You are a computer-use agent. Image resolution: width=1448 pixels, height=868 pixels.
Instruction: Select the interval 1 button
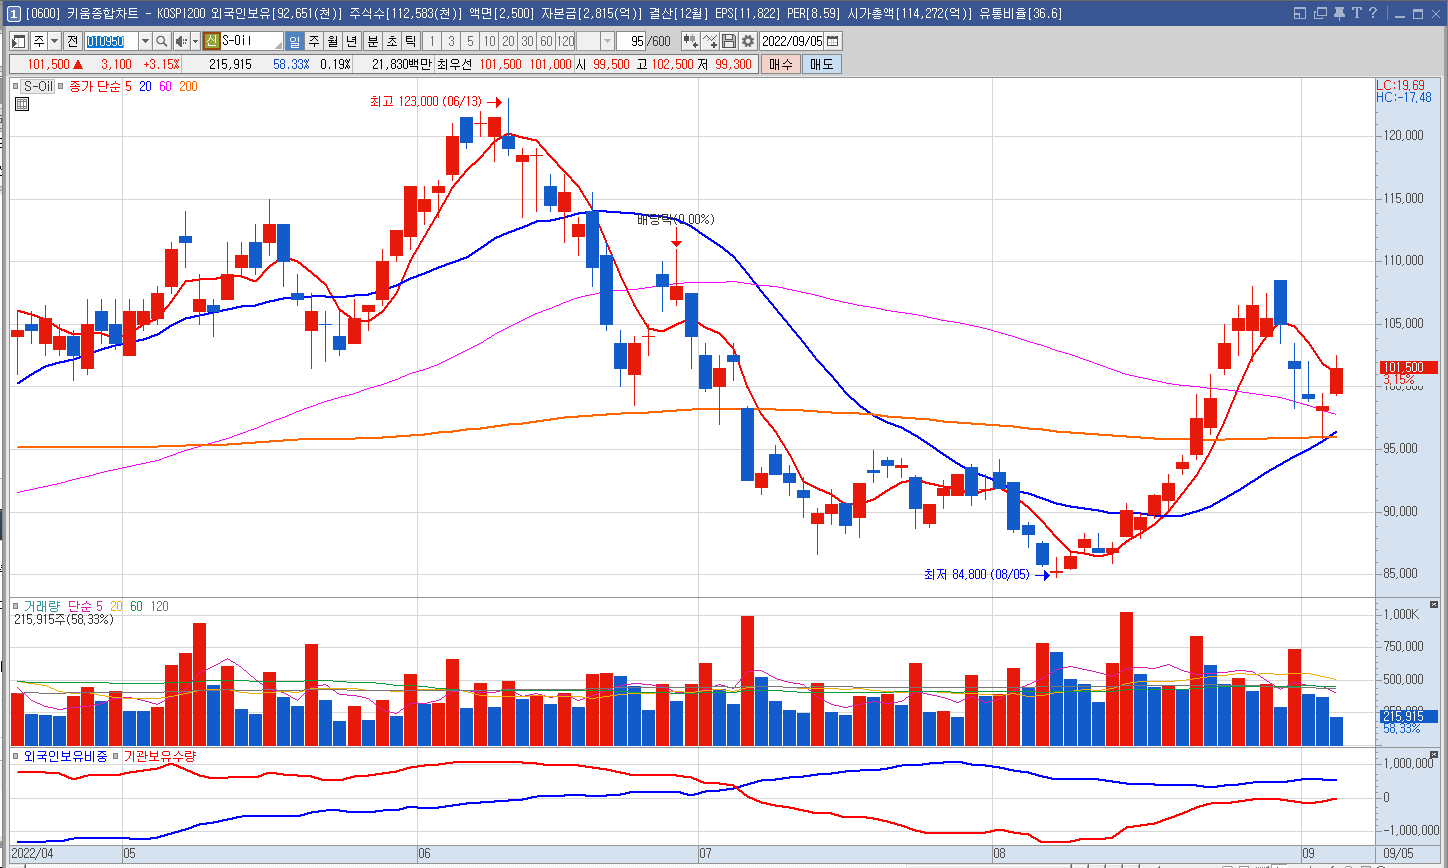point(432,41)
